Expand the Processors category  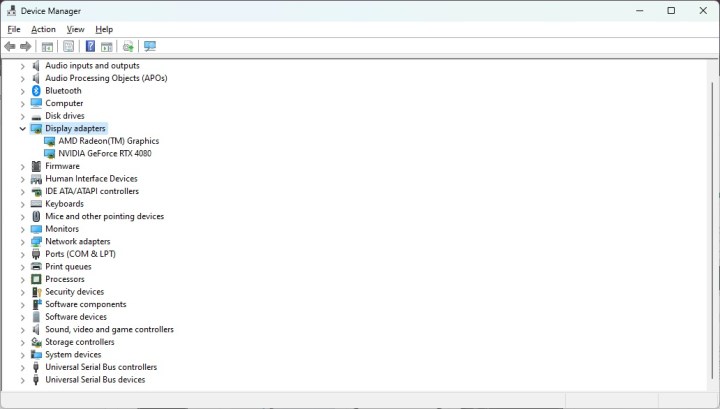tap(22, 280)
